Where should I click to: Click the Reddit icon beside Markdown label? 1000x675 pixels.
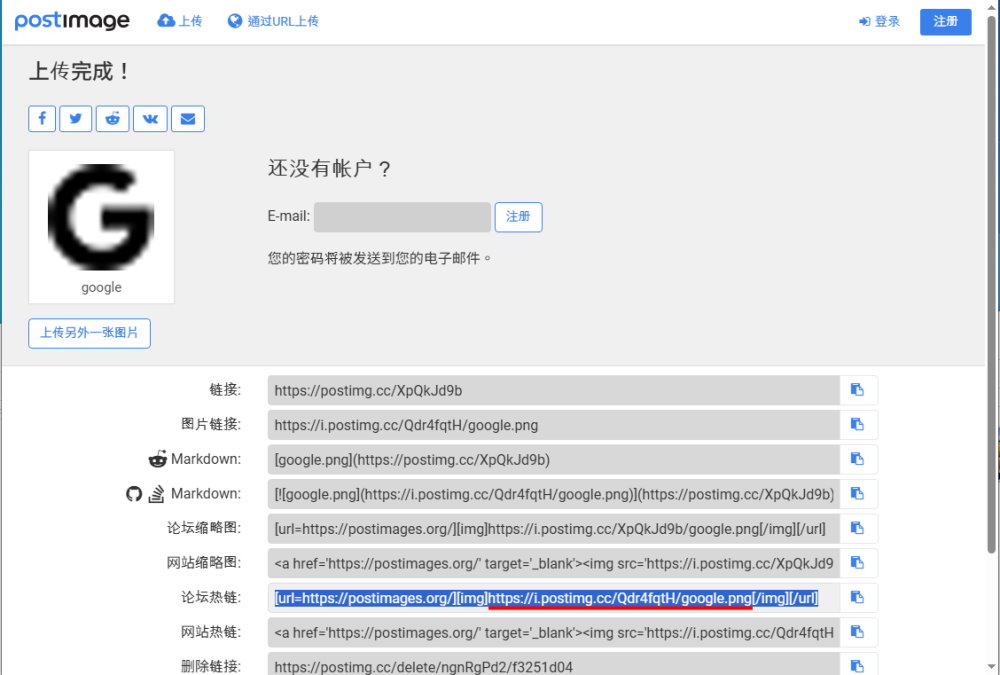click(x=158, y=459)
